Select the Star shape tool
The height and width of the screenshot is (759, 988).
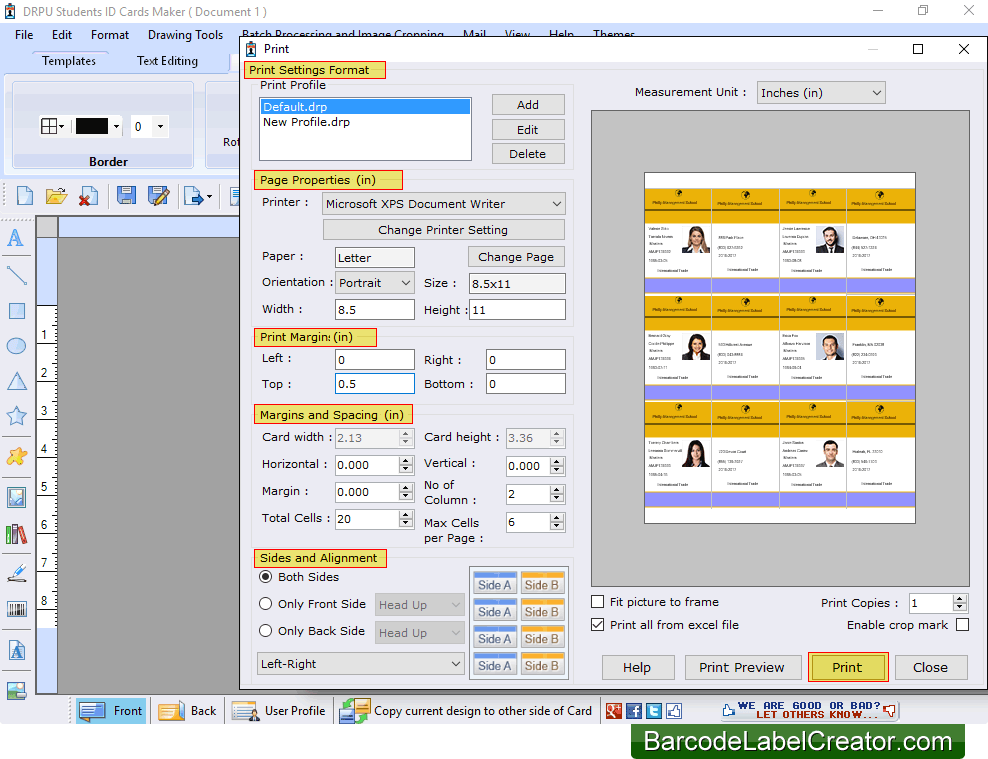tap(16, 413)
